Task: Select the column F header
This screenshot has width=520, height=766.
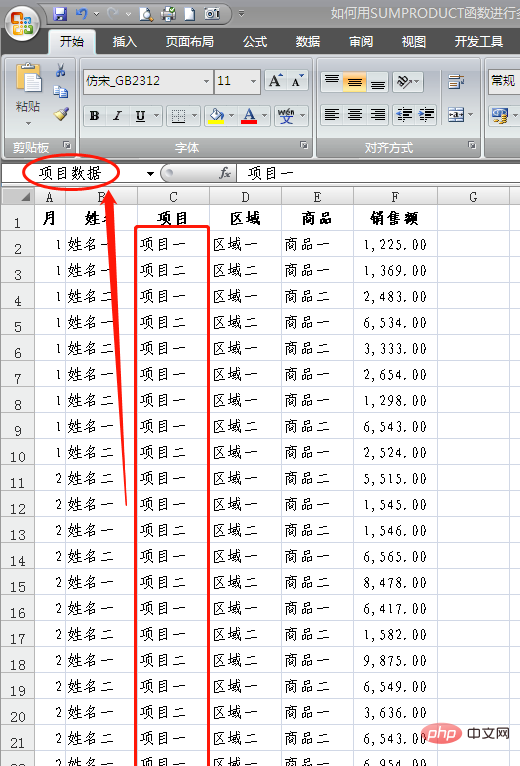Action: pos(395,197)
